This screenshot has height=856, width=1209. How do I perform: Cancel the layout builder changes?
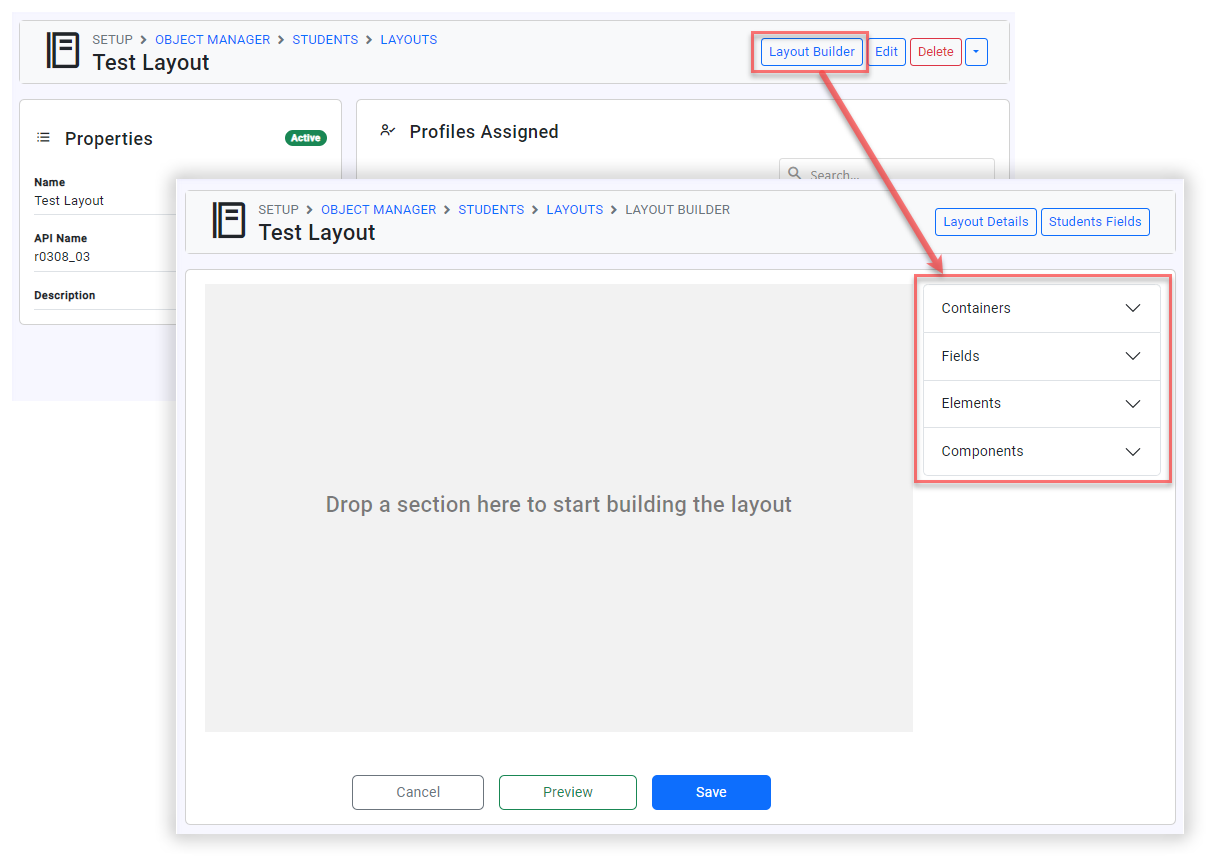coord(418,792)
